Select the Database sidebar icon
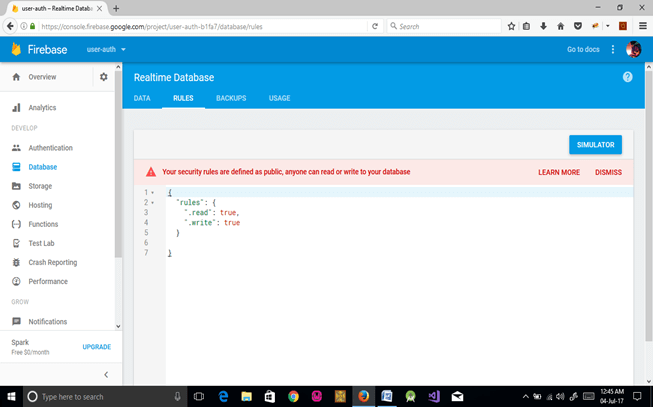The image size is (653, 407). pos(16,167)
